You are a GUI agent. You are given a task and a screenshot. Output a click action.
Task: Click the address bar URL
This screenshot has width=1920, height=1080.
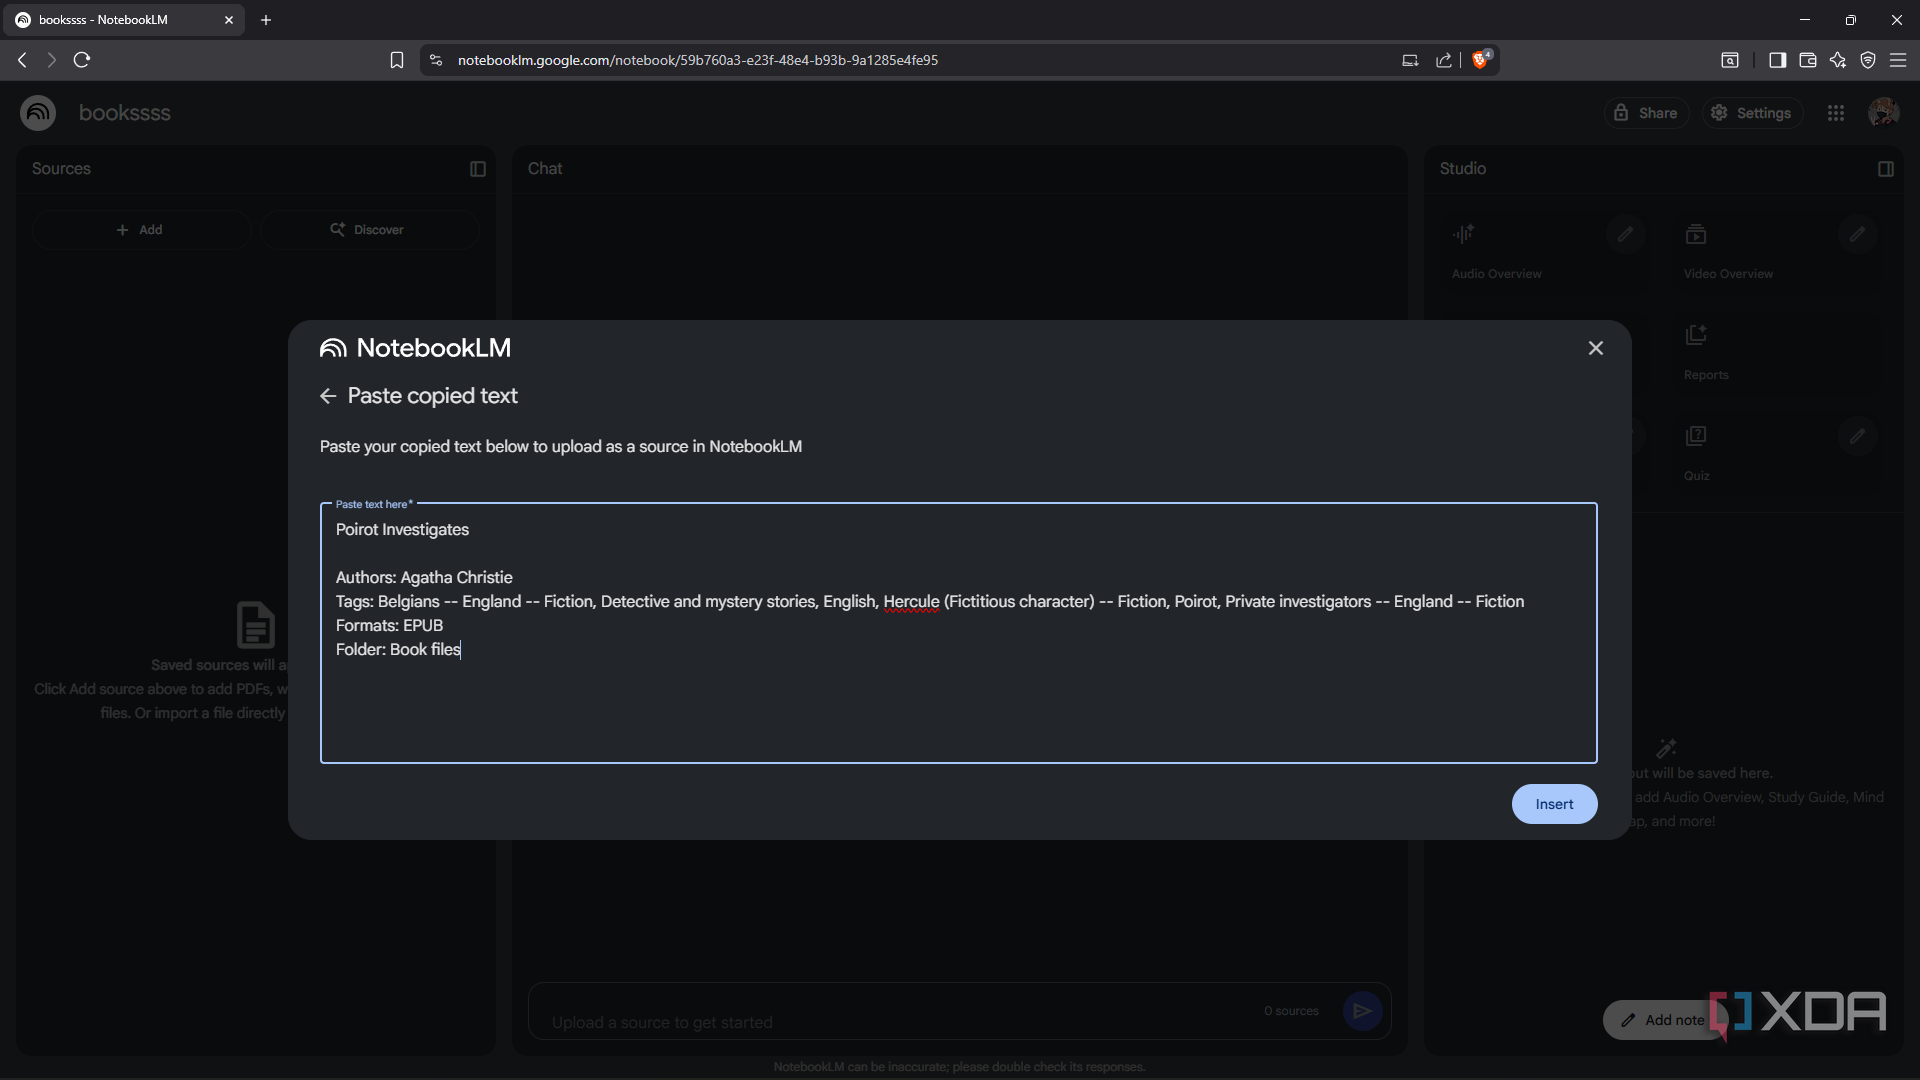698,60
